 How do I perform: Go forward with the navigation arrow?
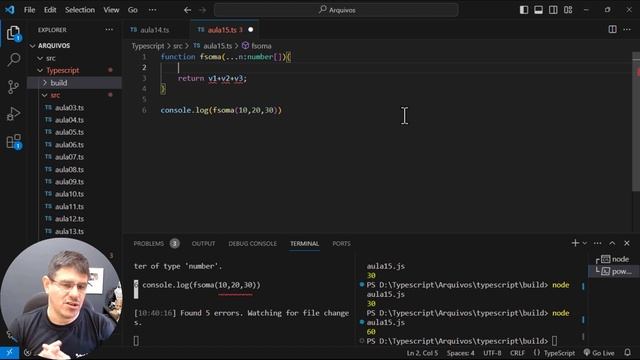pos(202,10)
